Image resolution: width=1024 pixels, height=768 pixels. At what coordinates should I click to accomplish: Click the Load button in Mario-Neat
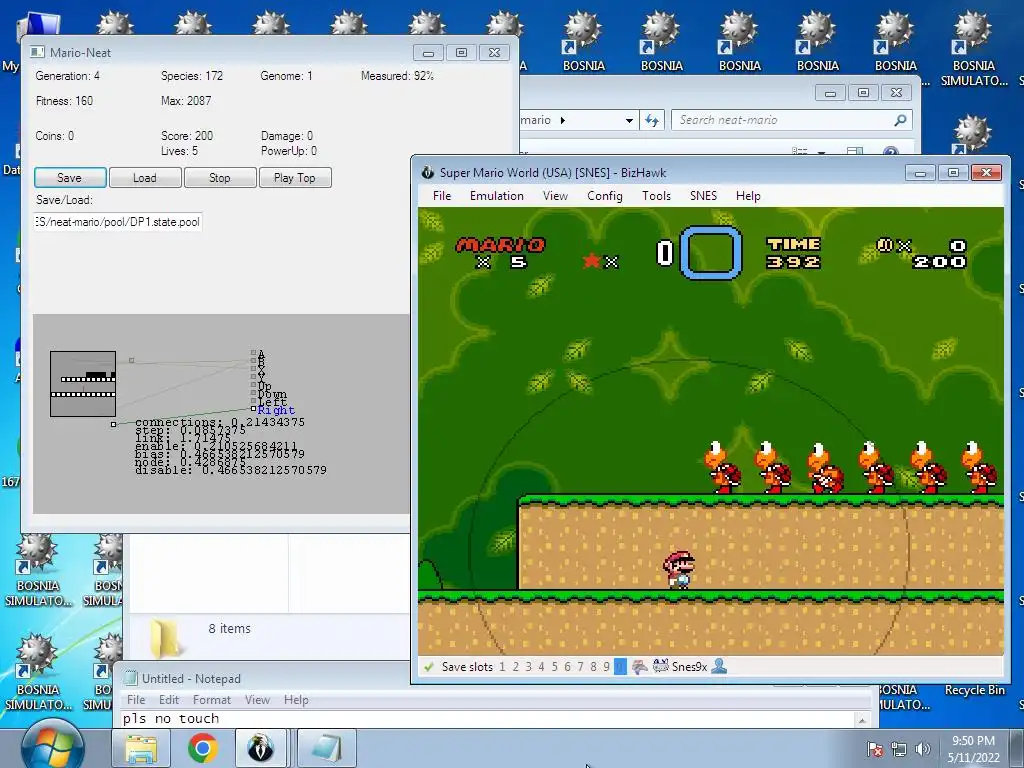[145, 178]
